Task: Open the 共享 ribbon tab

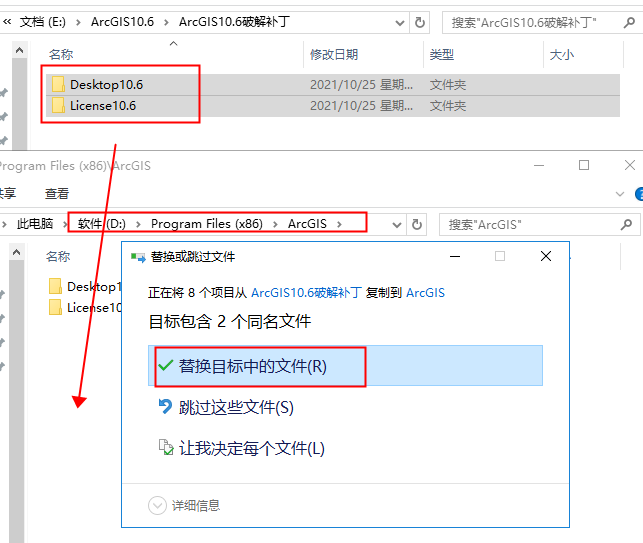Action: tap(7, 193)
